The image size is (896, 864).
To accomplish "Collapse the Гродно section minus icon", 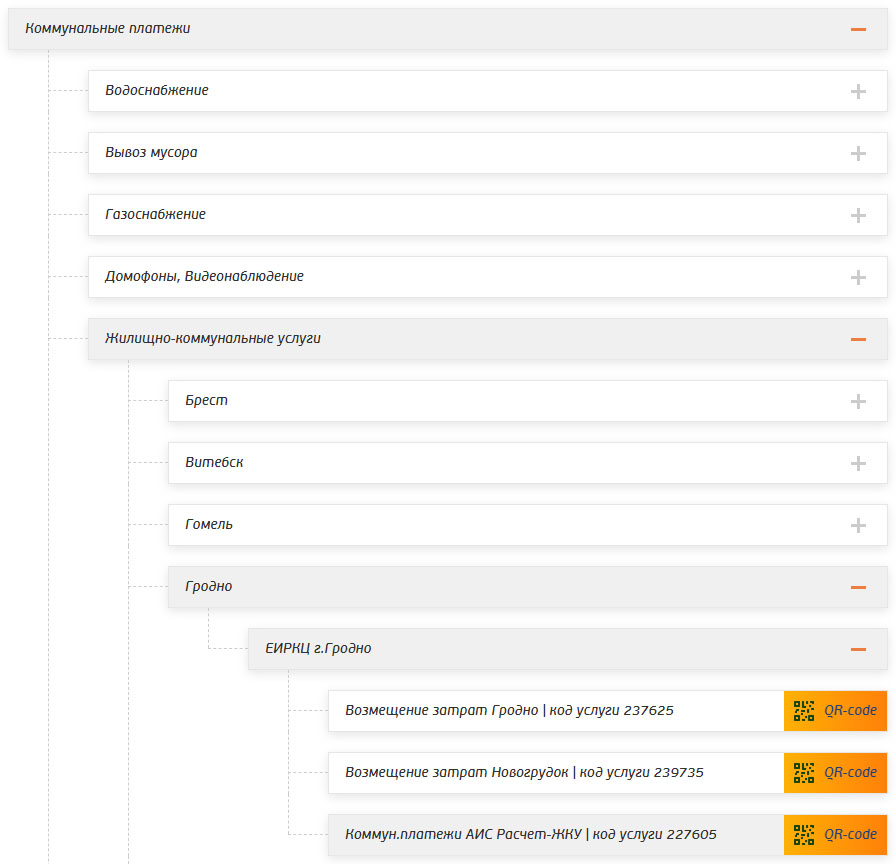I will click(x=858, y=587).
